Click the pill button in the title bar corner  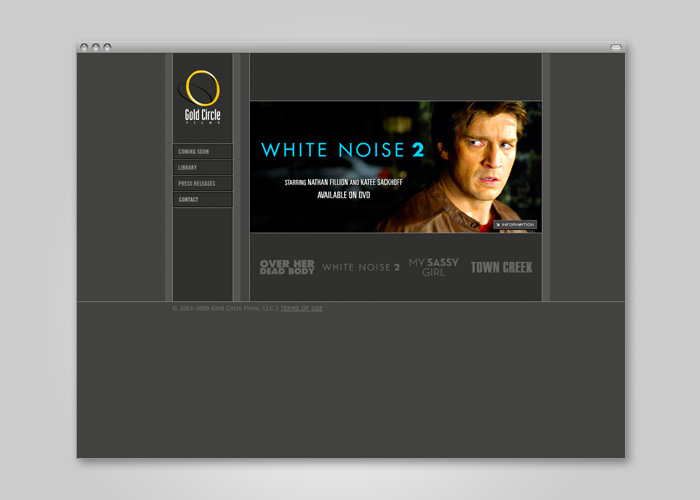616,47
